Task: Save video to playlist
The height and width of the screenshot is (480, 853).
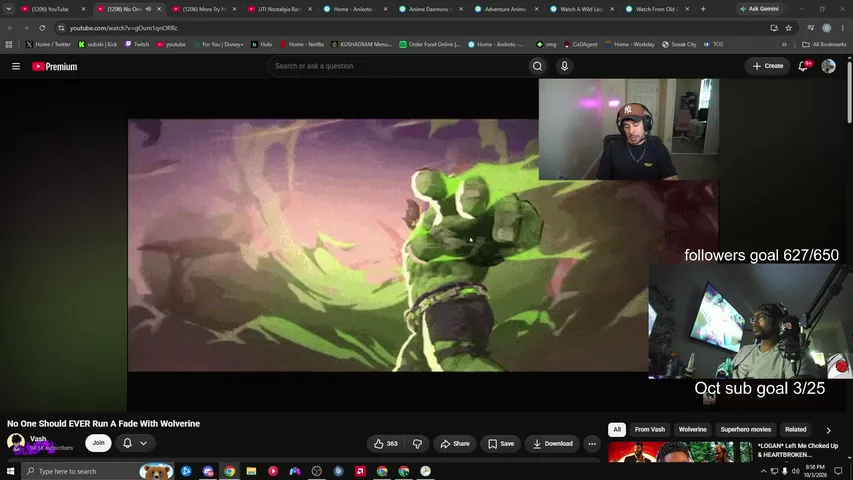Action: coord(500,444)
